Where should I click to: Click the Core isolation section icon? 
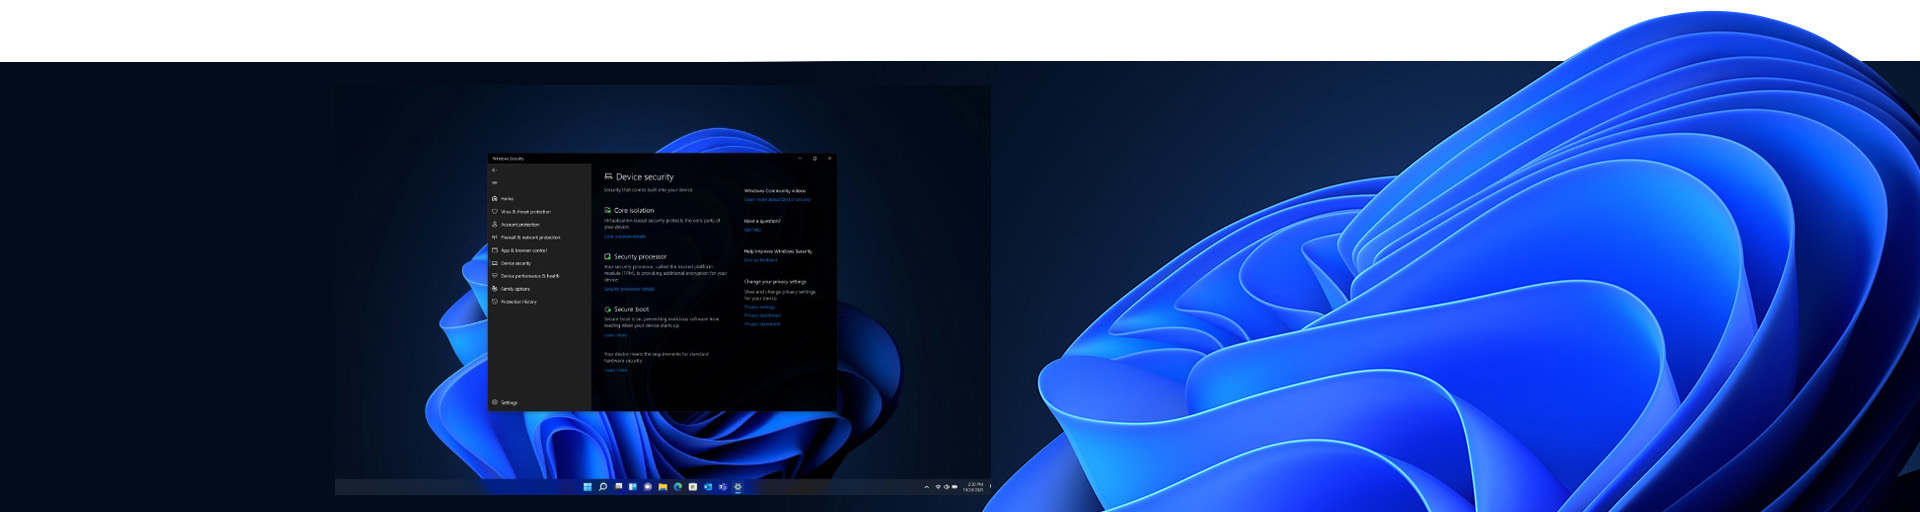607,211
